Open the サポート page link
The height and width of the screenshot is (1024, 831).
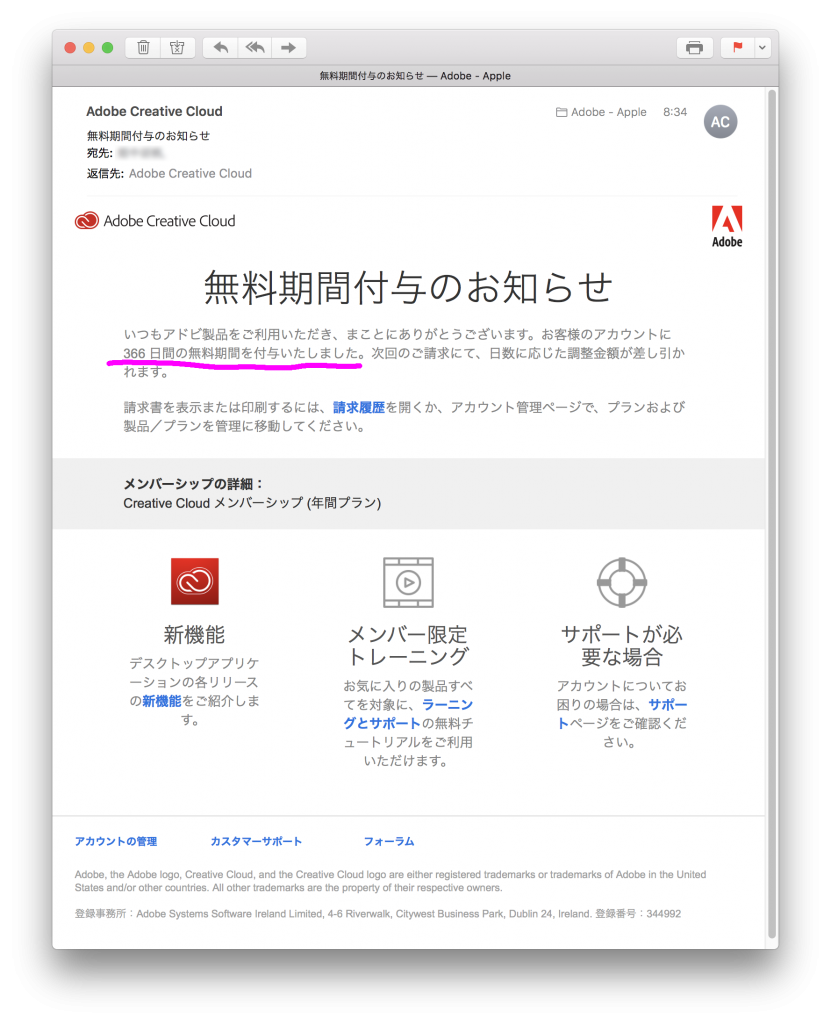click(622, 714)
